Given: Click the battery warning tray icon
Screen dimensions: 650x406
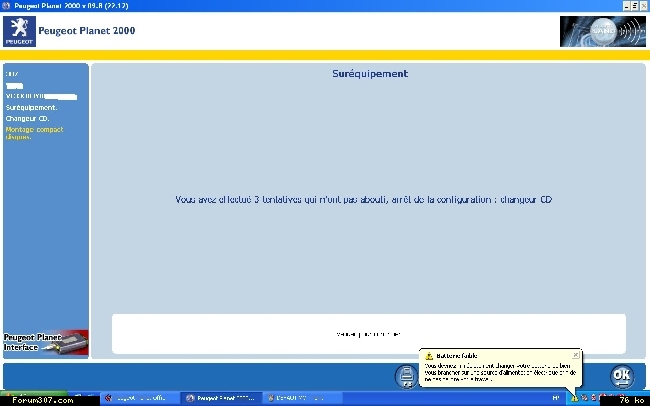Looking at the screenshot, I should 575,398.
